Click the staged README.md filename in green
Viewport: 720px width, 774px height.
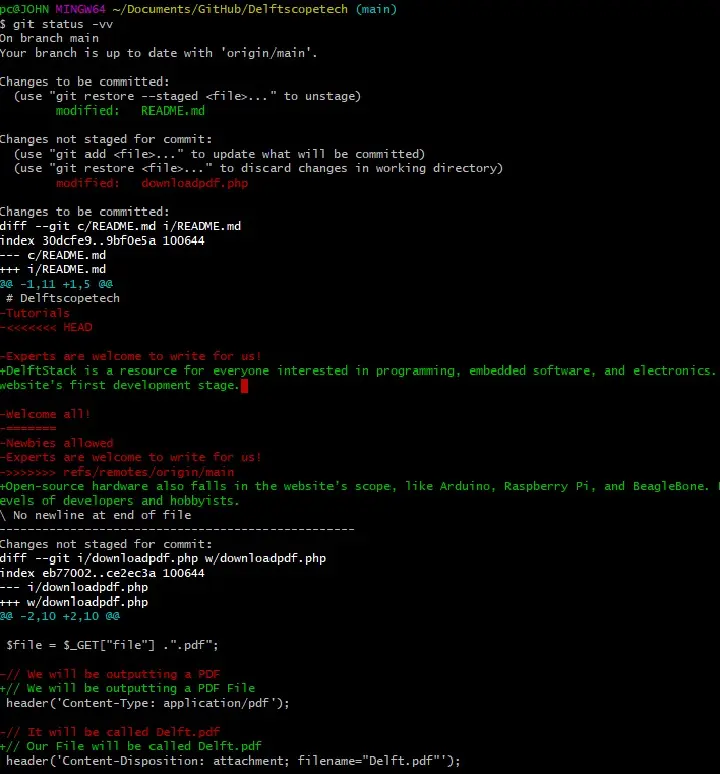click(173, 111)
